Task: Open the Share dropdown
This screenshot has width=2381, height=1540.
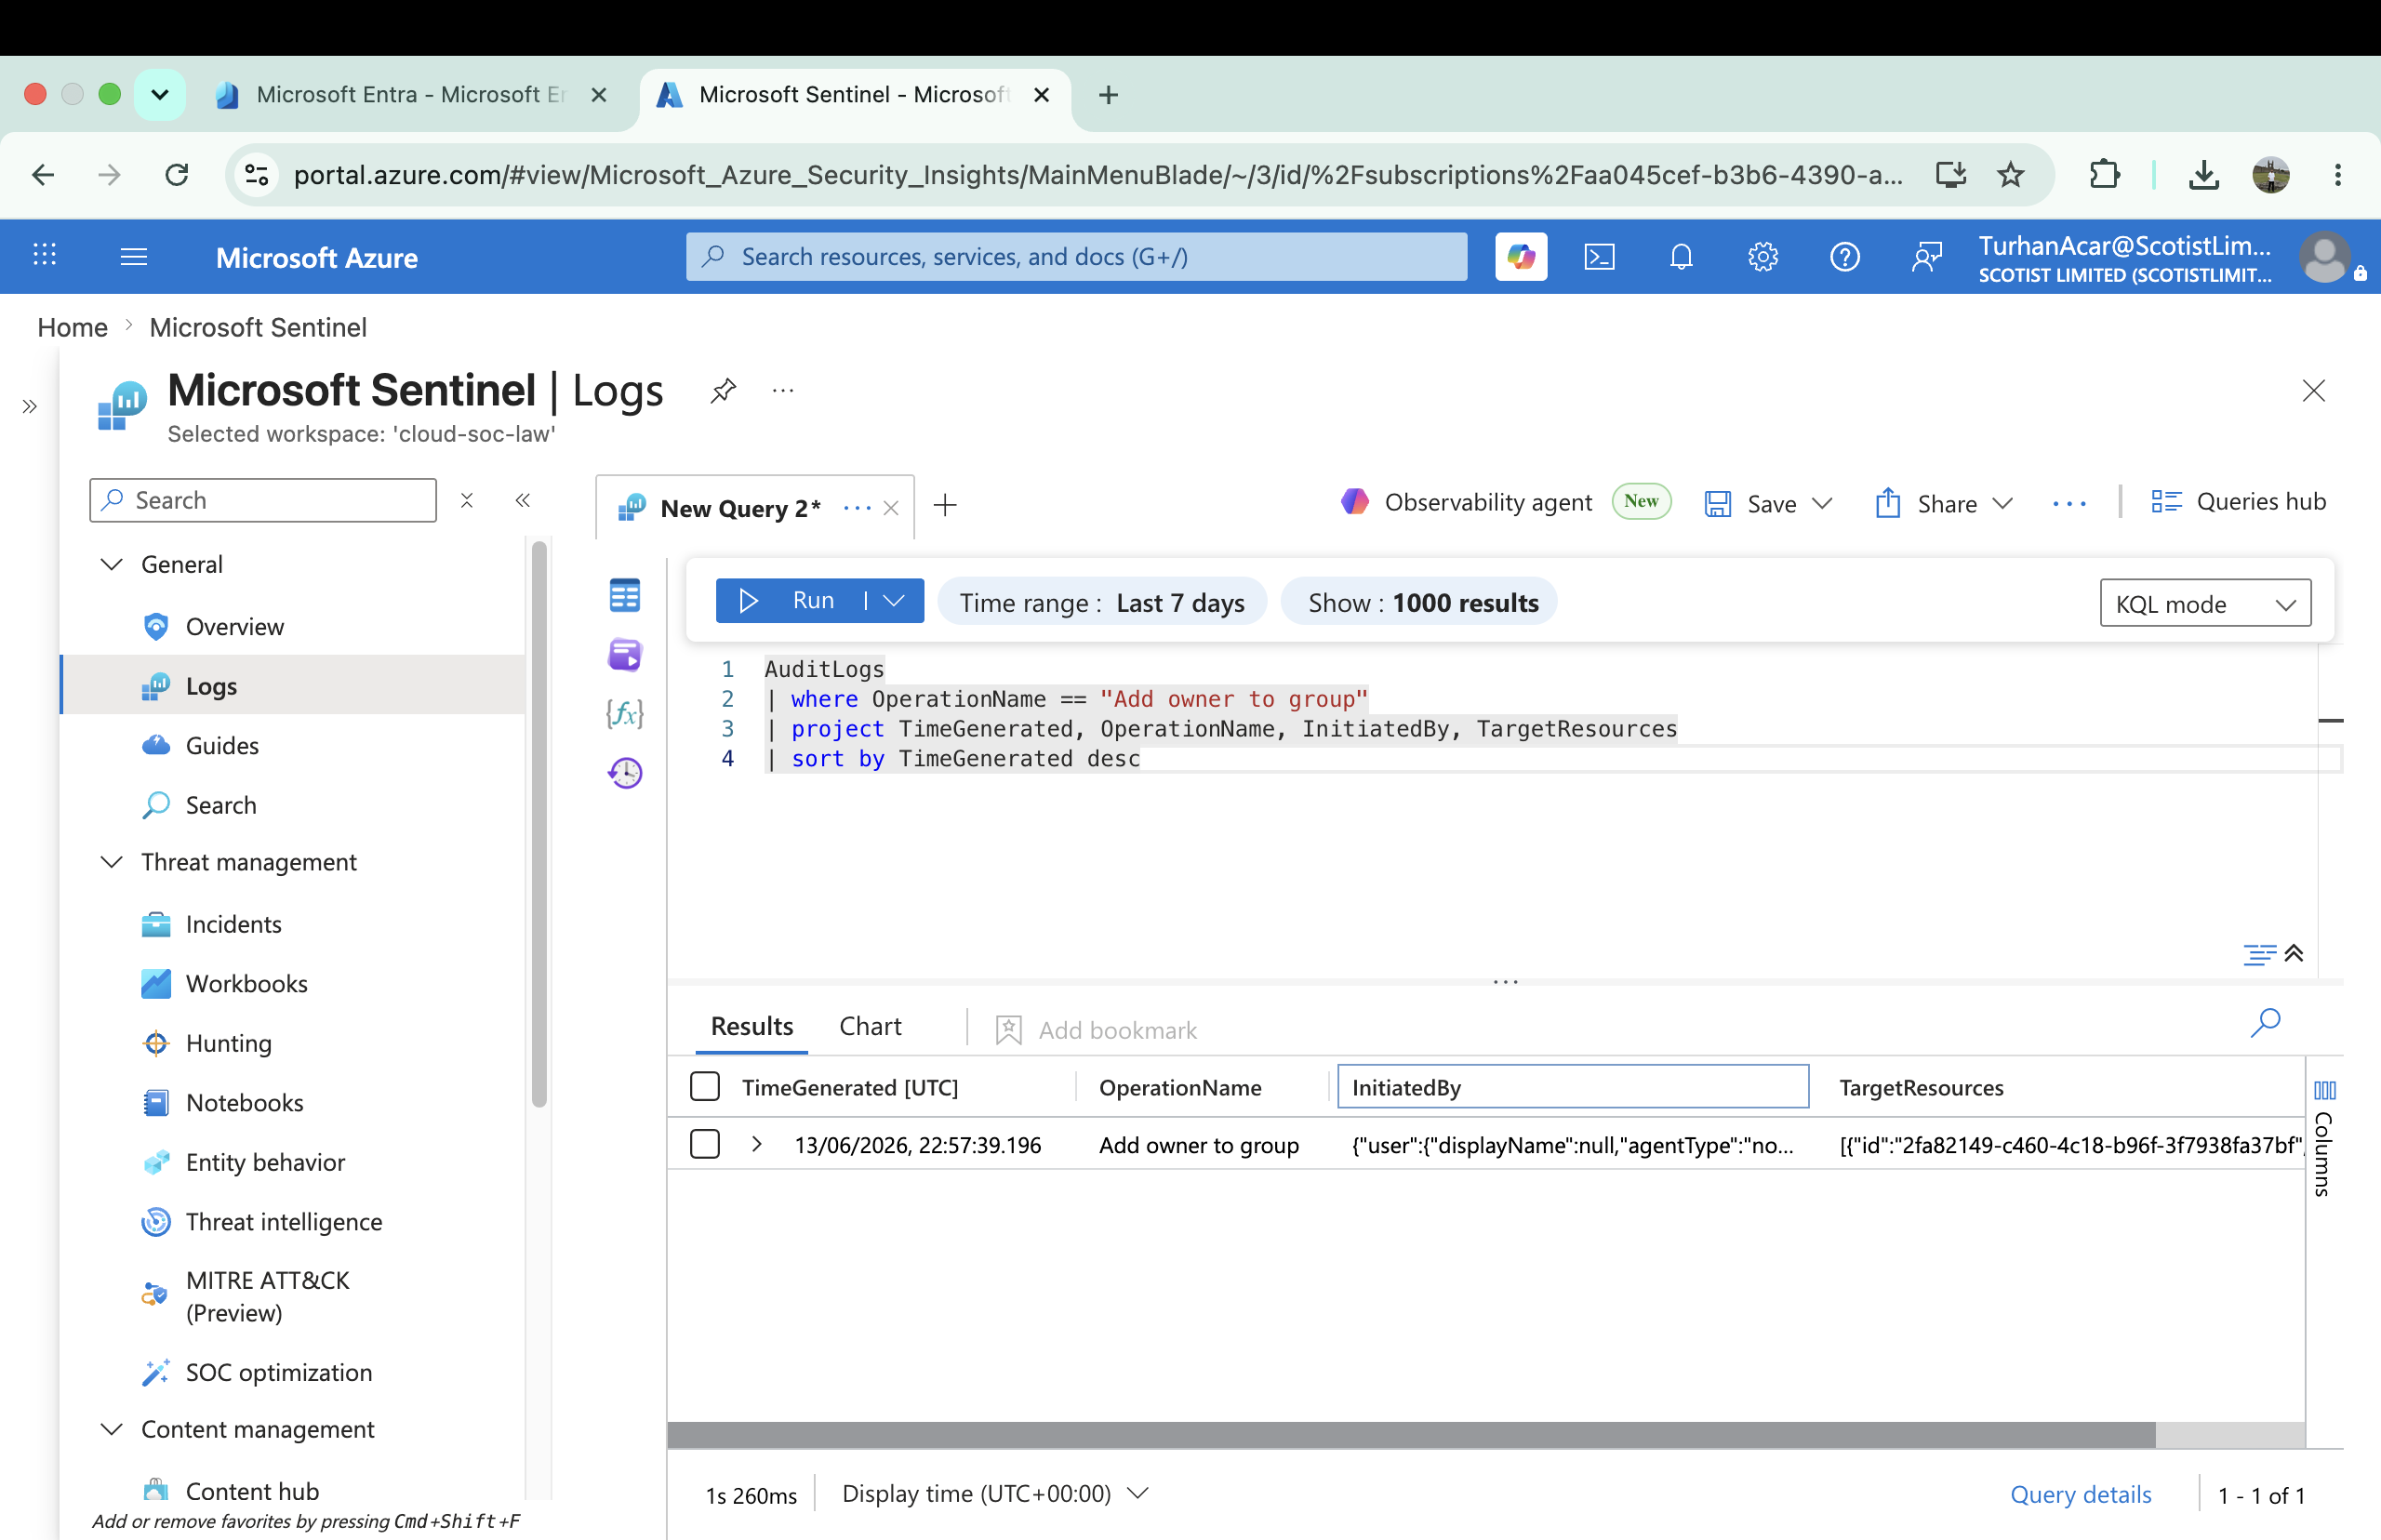Action: (x=2002, y=503)
